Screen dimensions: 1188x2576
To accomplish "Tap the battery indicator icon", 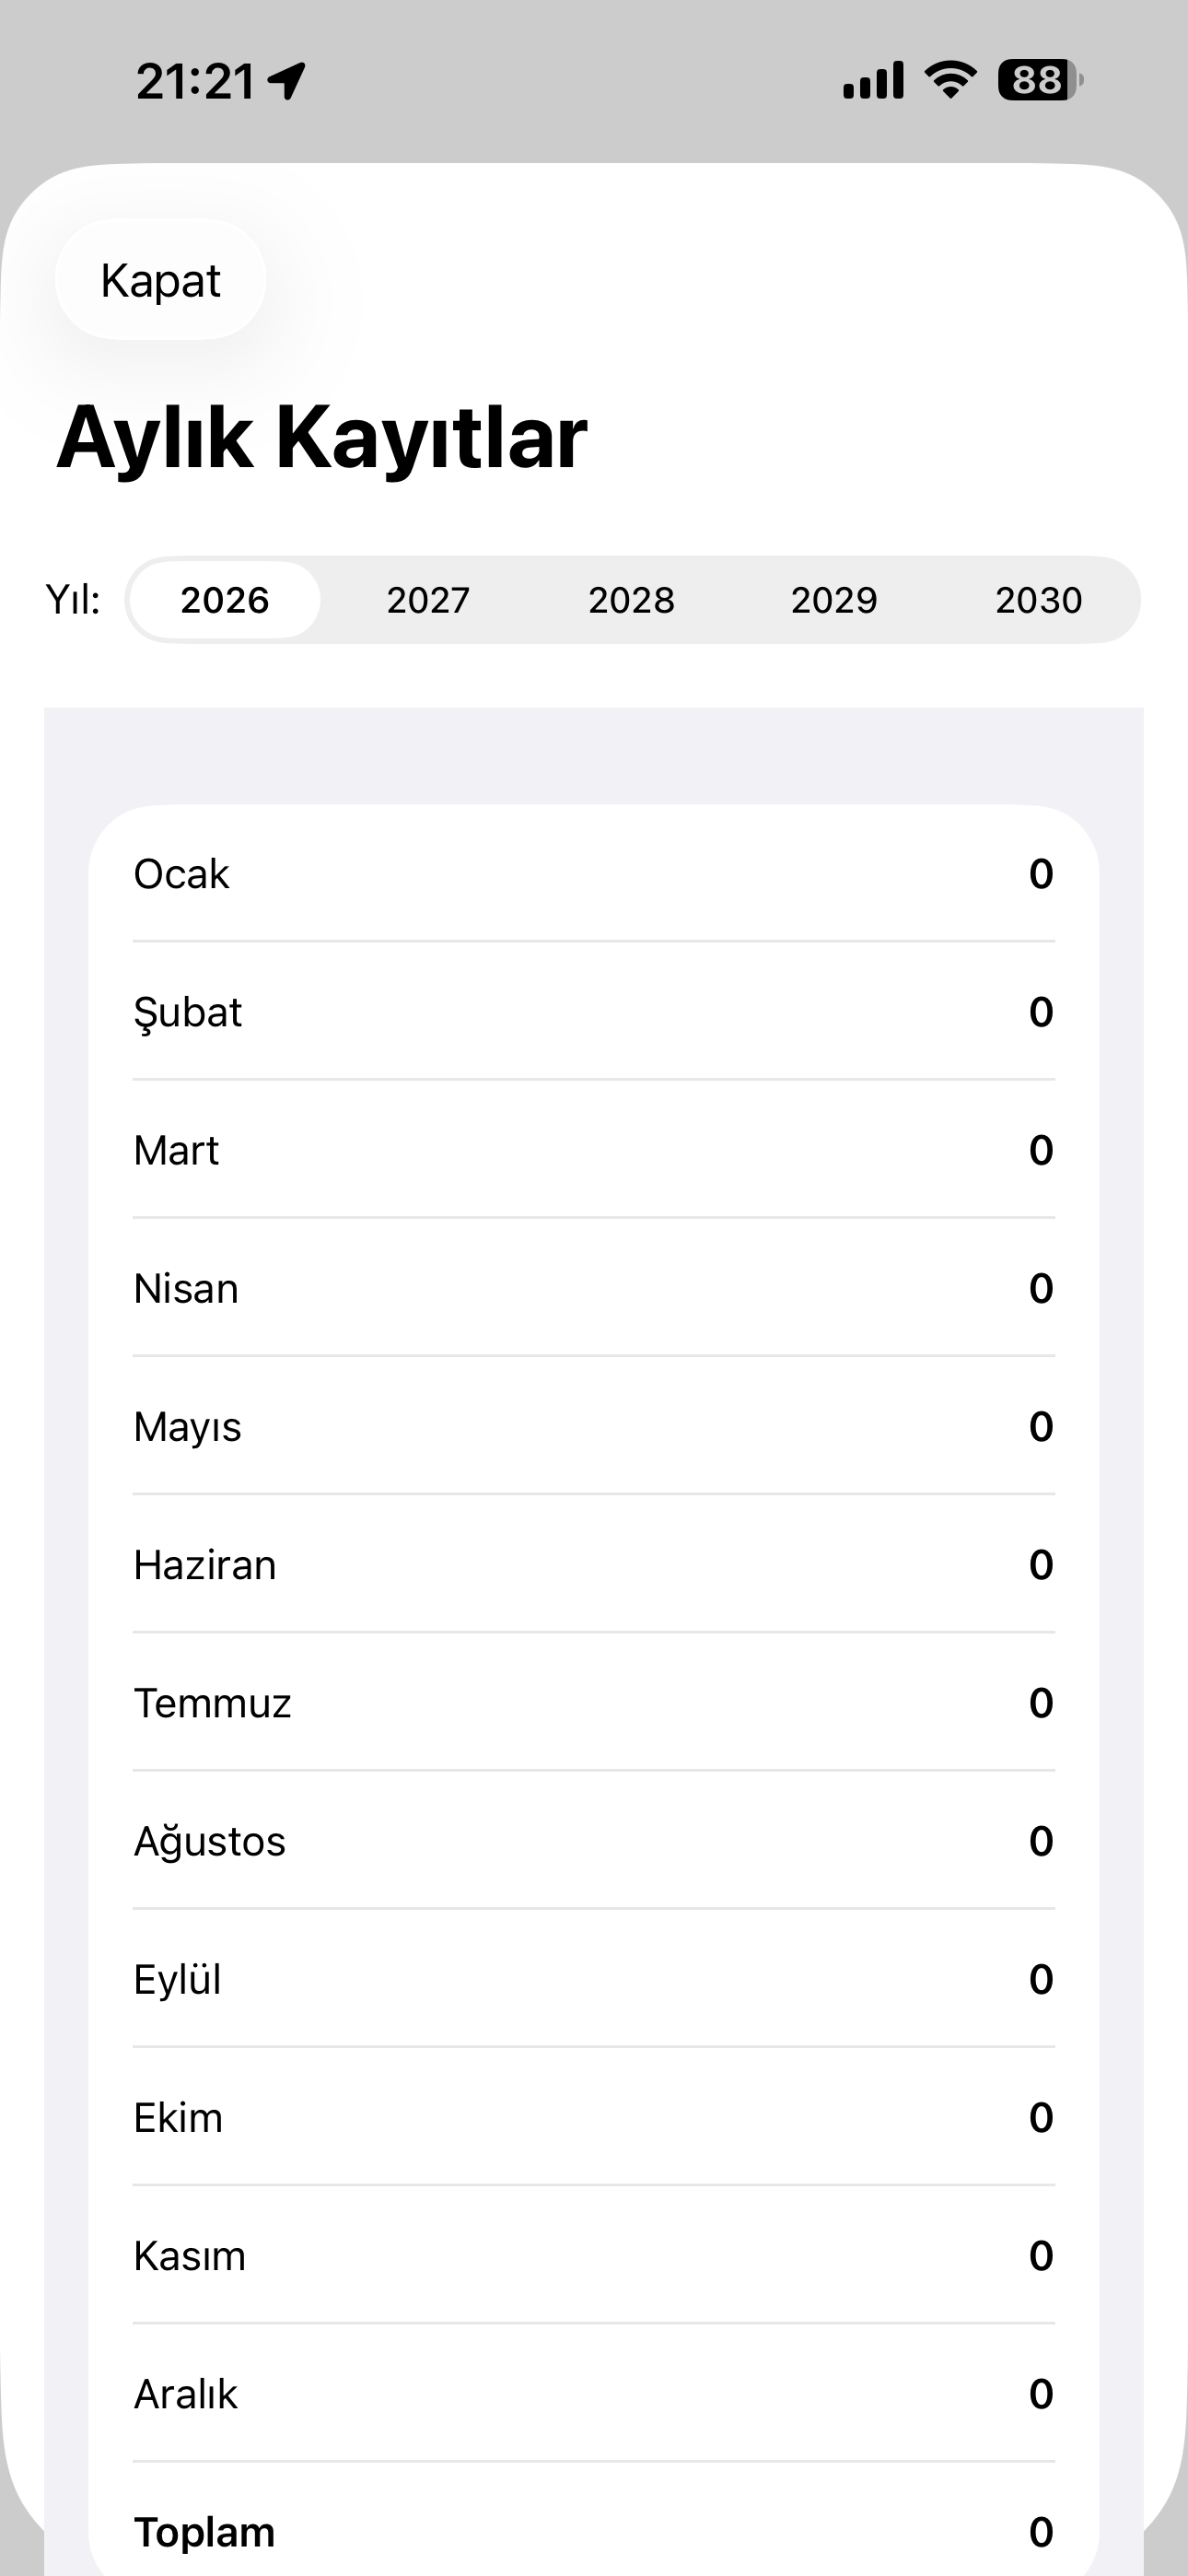I will click(1040, 80).
